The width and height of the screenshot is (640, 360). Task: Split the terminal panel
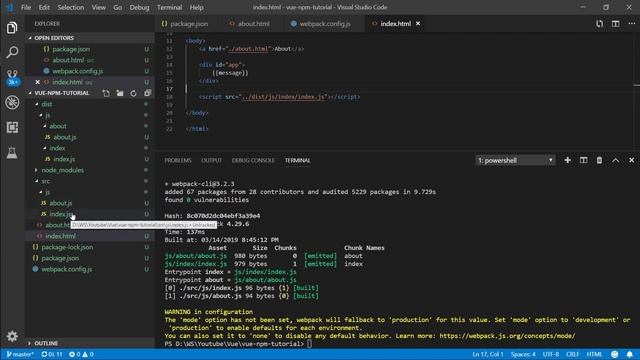point(584,160)
